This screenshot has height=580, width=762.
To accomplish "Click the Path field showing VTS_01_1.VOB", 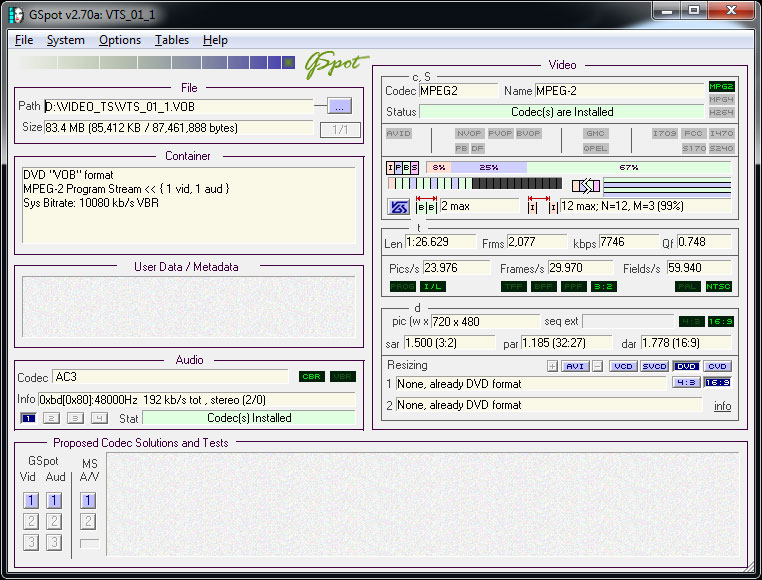I will point(178,106).
